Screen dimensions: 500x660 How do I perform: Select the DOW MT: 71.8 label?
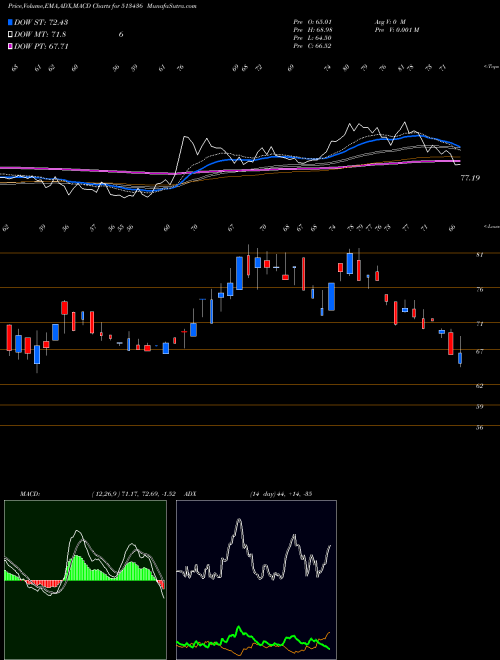tap(40, 35)
